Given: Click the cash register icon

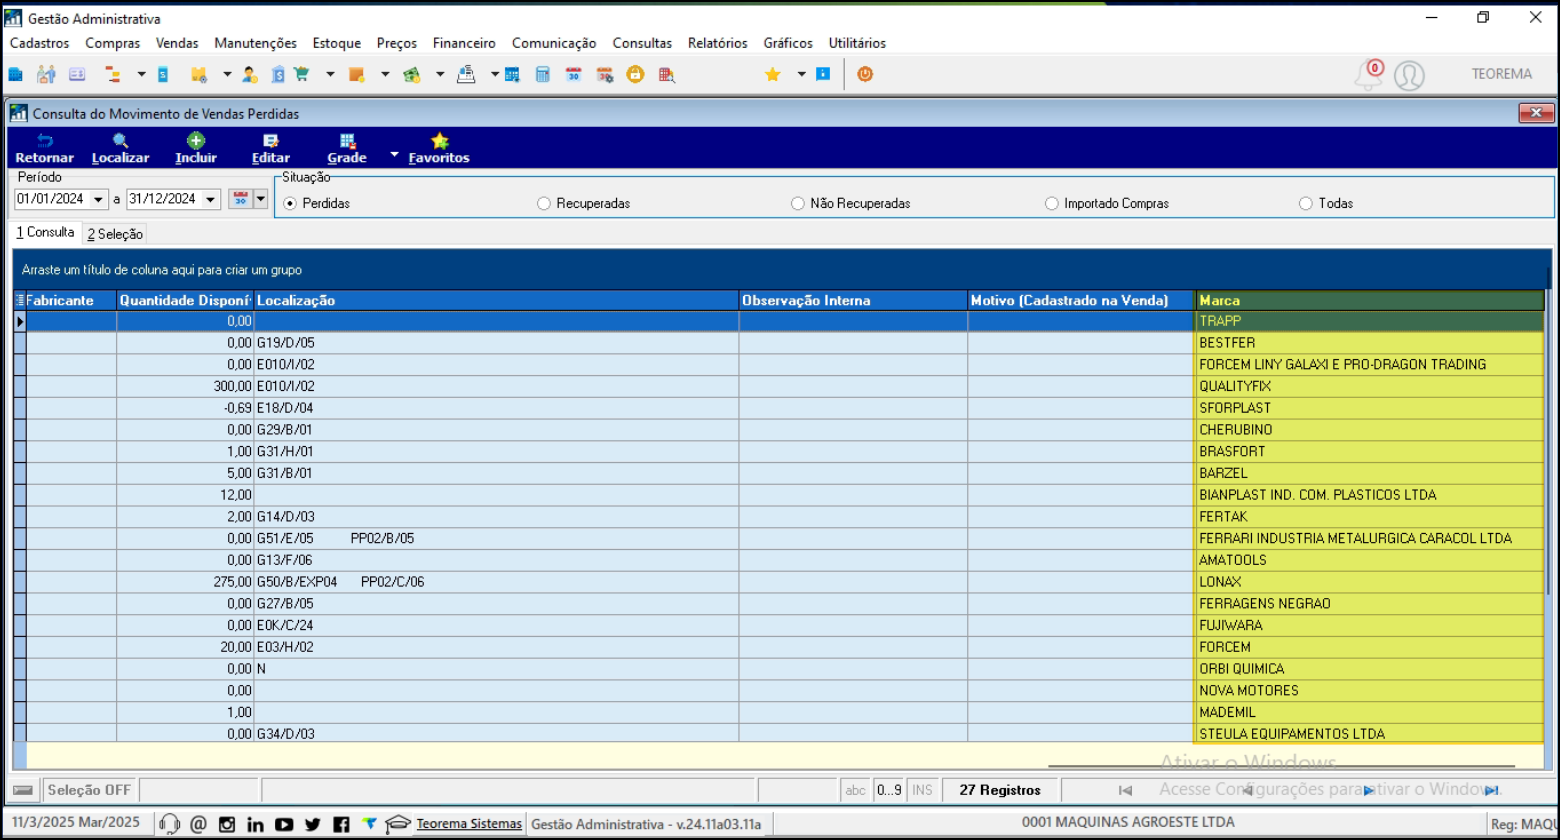Looking at the screenshot, I should [x=466, y=75].
